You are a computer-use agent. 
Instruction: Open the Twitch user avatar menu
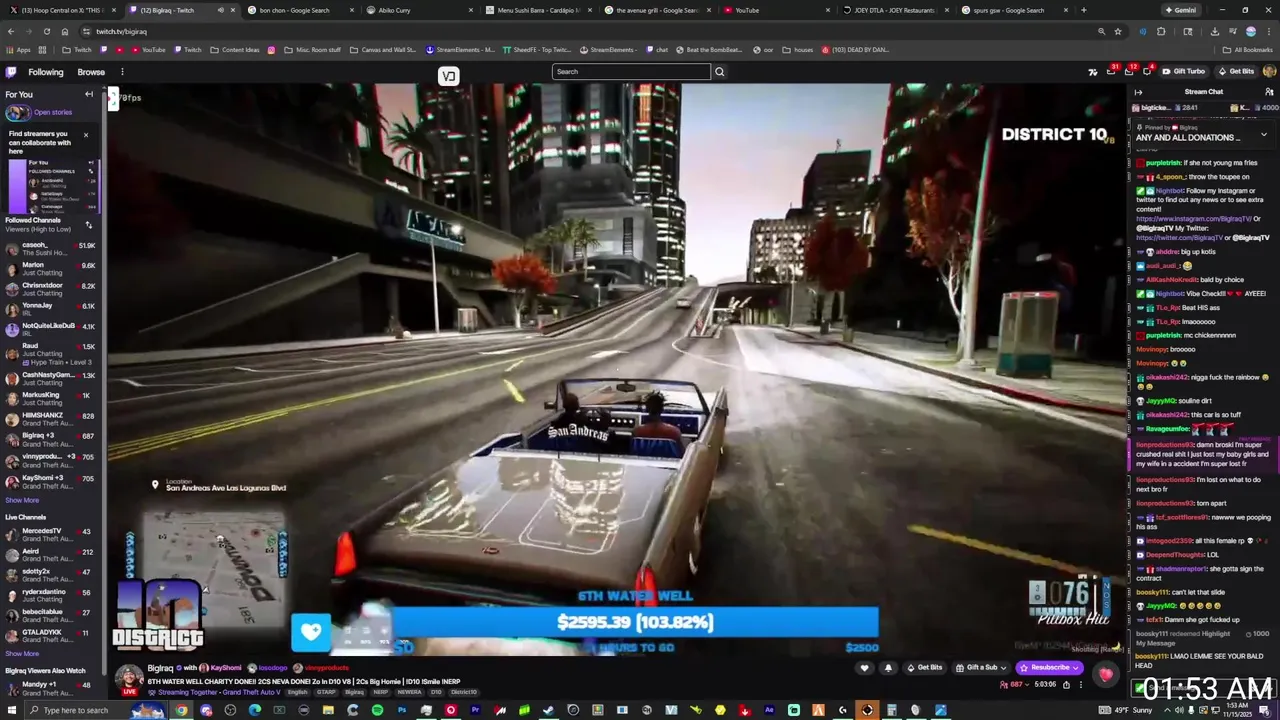click(x=1269, y=72)
